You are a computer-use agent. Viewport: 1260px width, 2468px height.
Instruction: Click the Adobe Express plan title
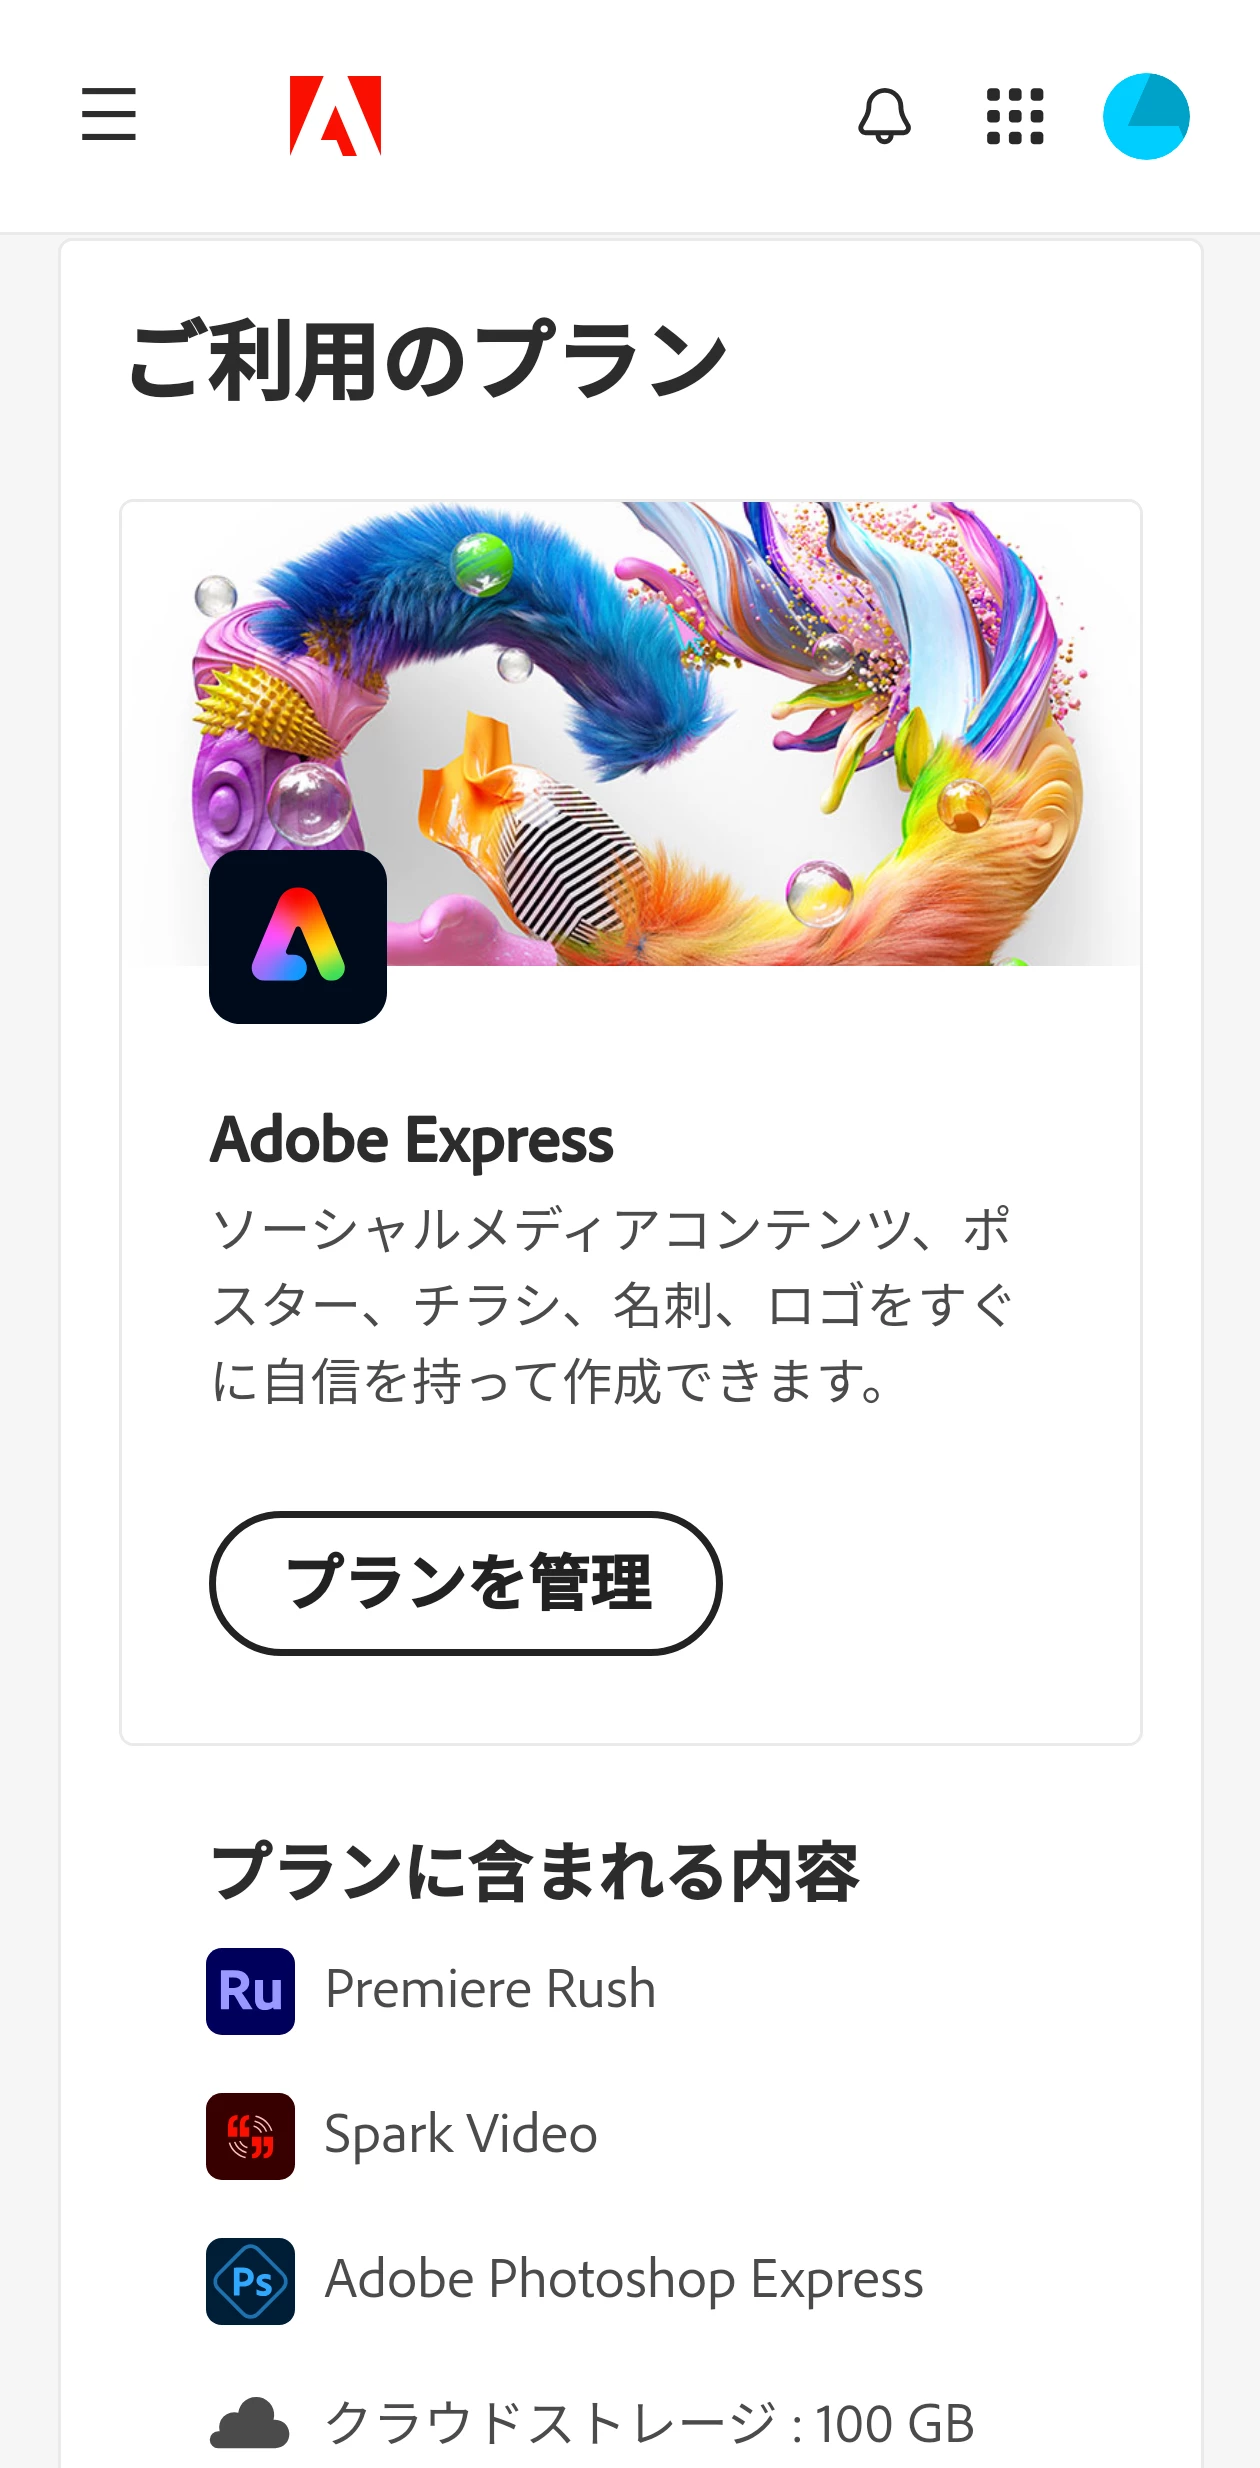click(411, 1140)
